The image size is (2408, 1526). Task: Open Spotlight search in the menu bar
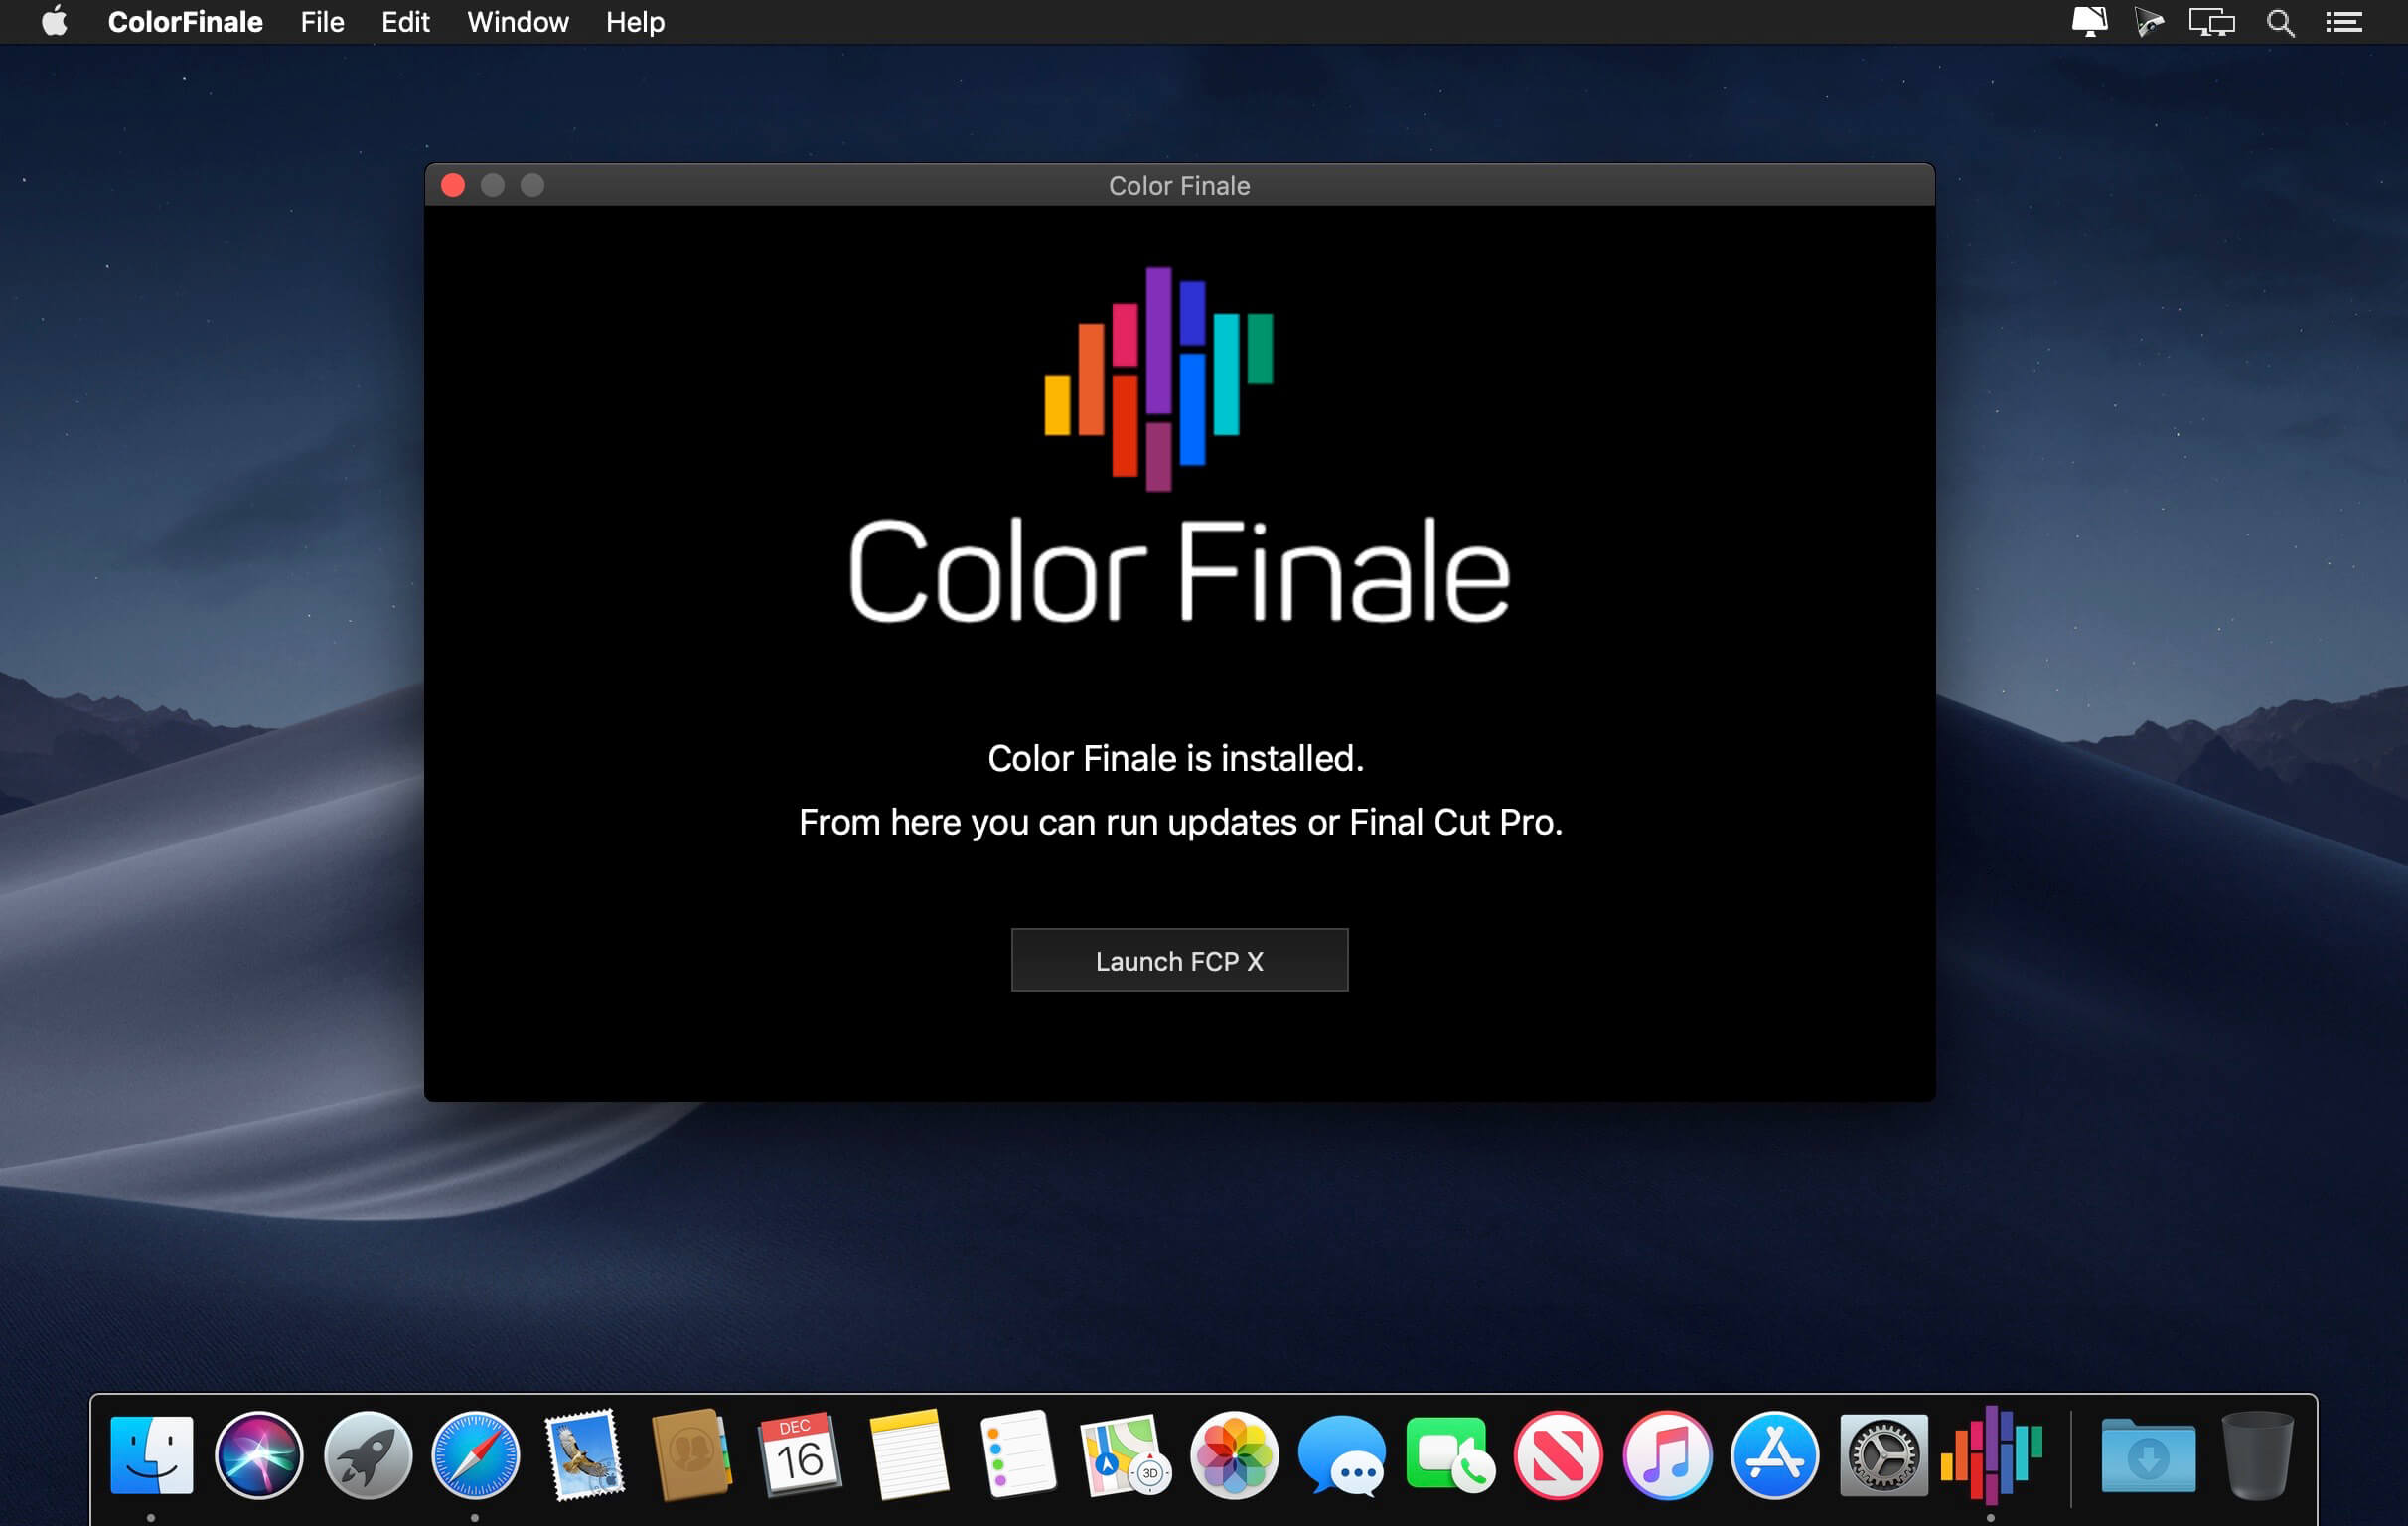click(2280, 22)
